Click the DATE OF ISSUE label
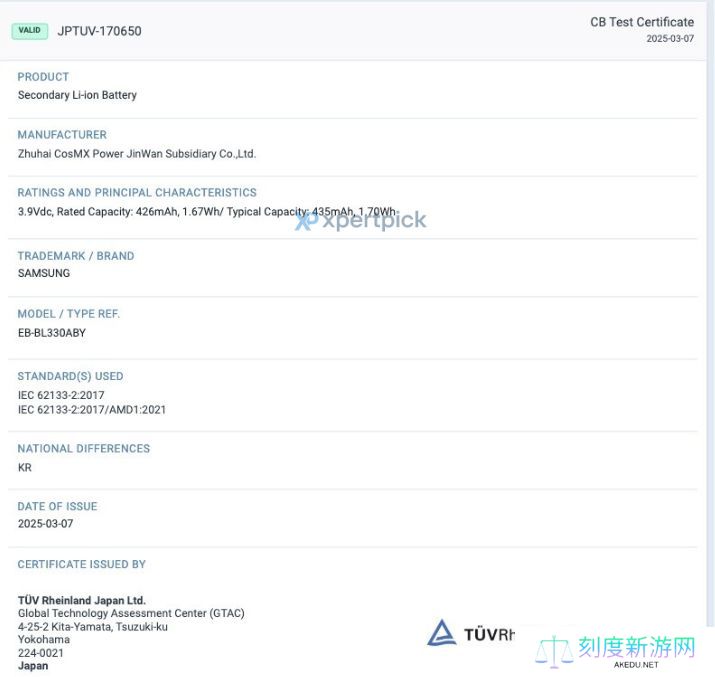715x677 pixels. 57,506
